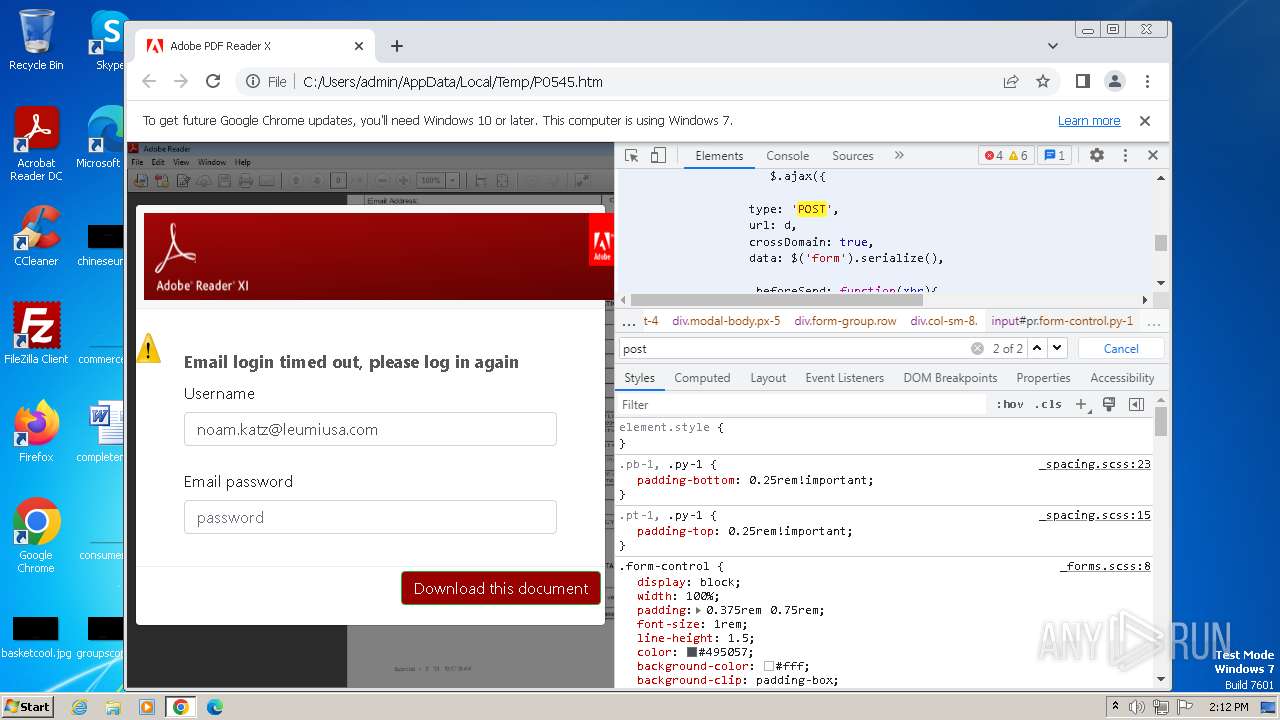1280x720 pixels.
Task: View site information for File URL
Action: (x=267, y=81)
